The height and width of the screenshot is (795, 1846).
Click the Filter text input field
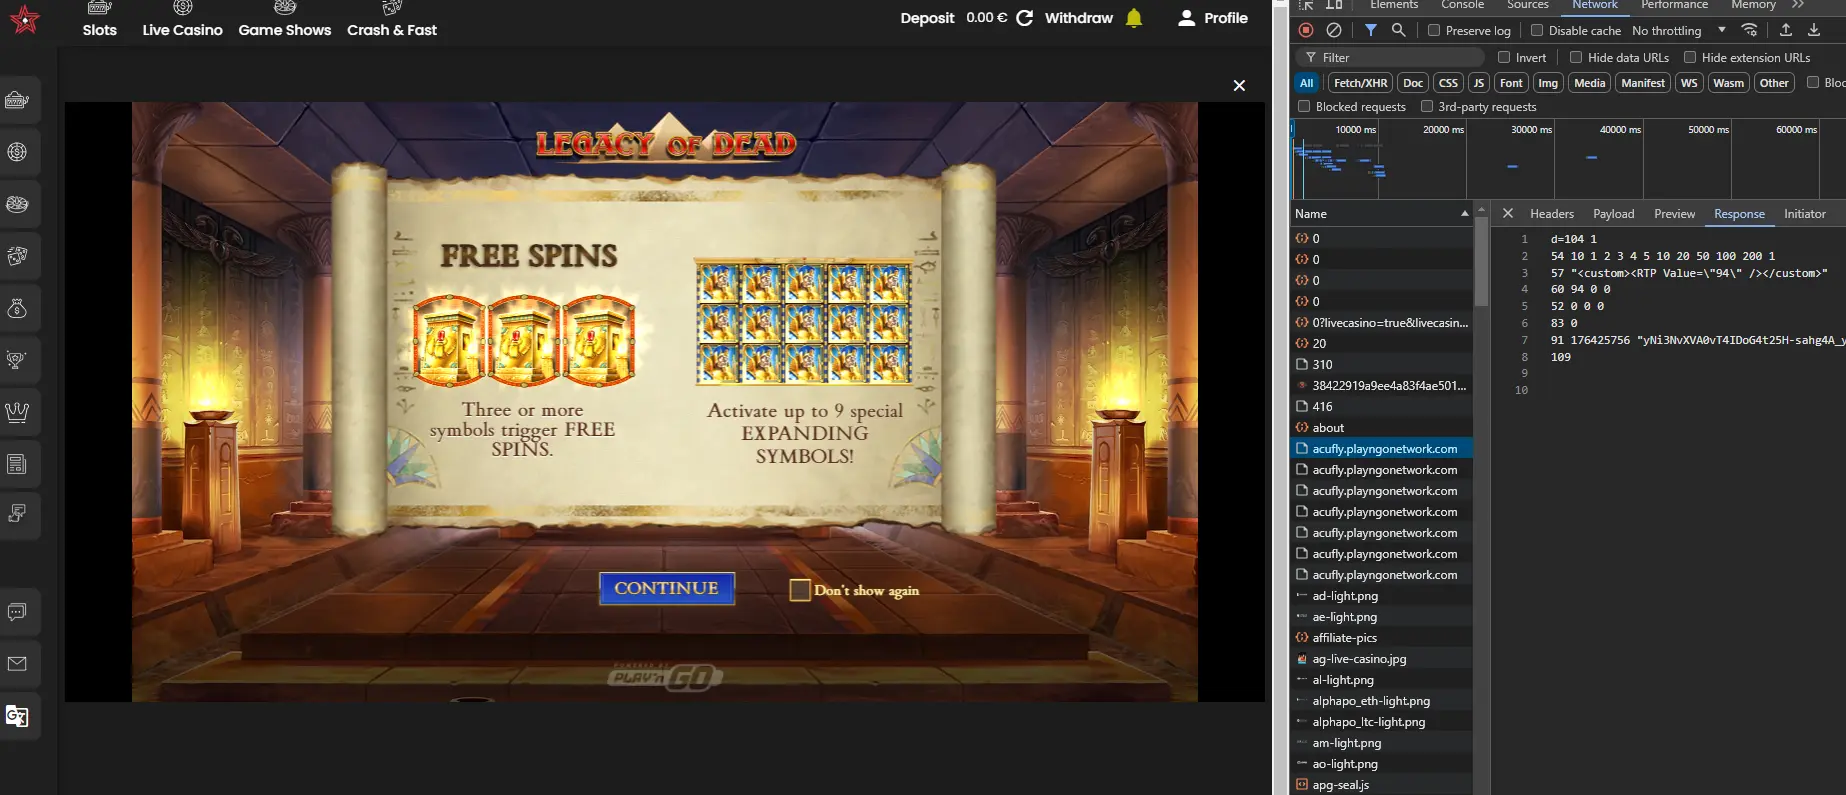tap(1390, 57)
